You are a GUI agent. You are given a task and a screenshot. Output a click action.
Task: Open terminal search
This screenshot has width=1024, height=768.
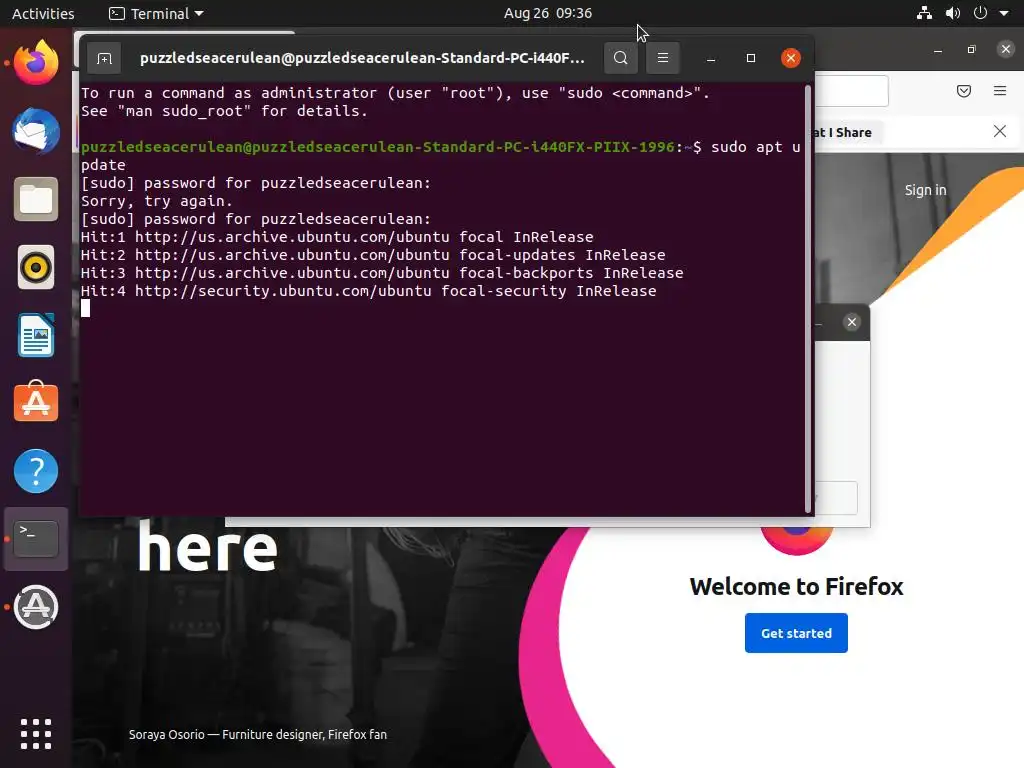pos(620,58)
